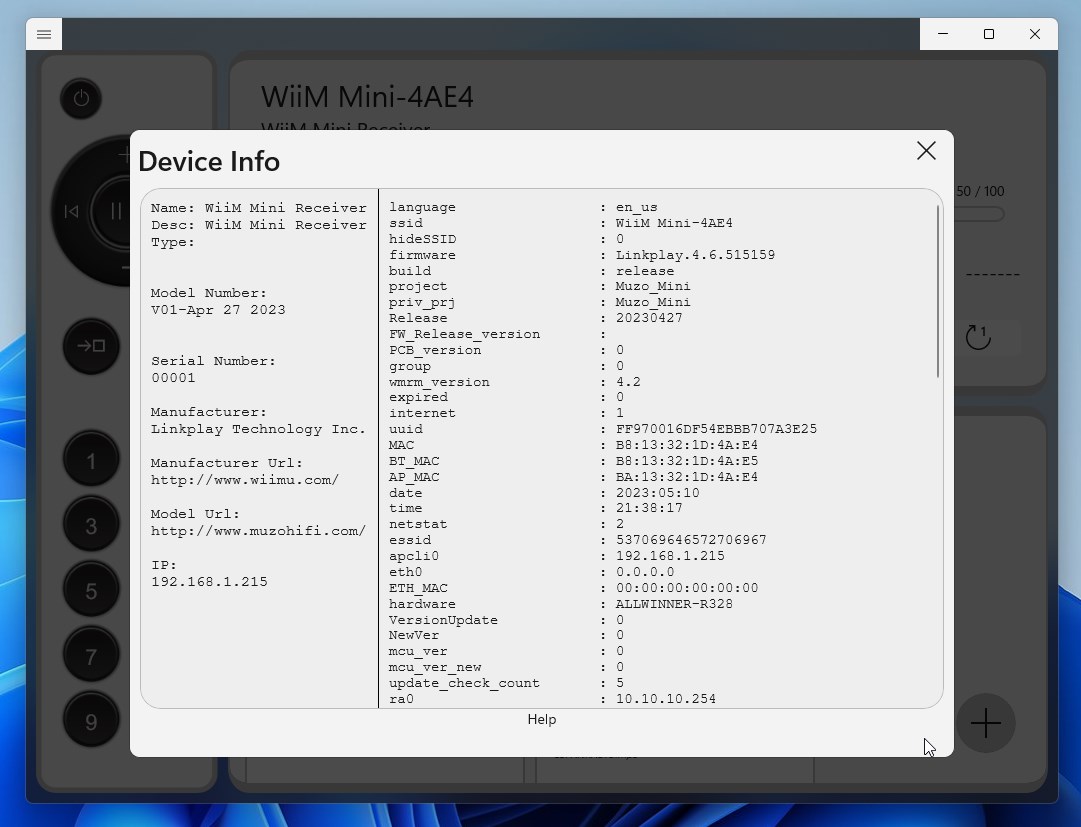Open the hamburger menu
This screenshot has height=827, width=1081.
tap(44, 34)
